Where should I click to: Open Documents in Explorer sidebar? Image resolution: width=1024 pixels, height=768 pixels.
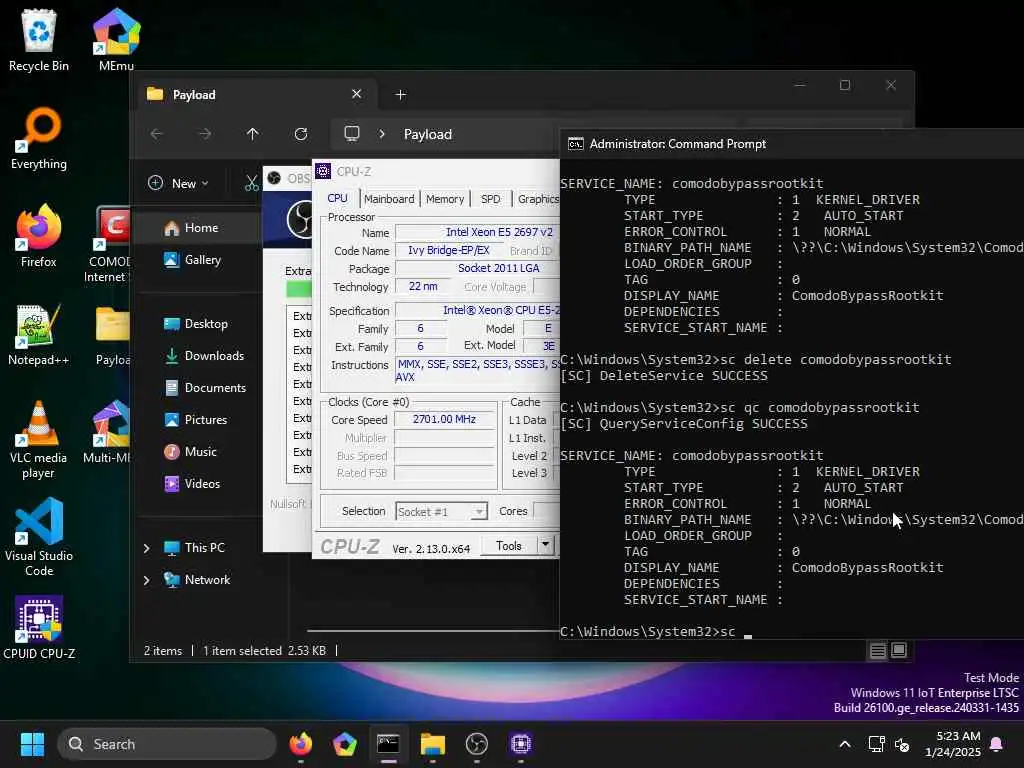pos(198,388)
